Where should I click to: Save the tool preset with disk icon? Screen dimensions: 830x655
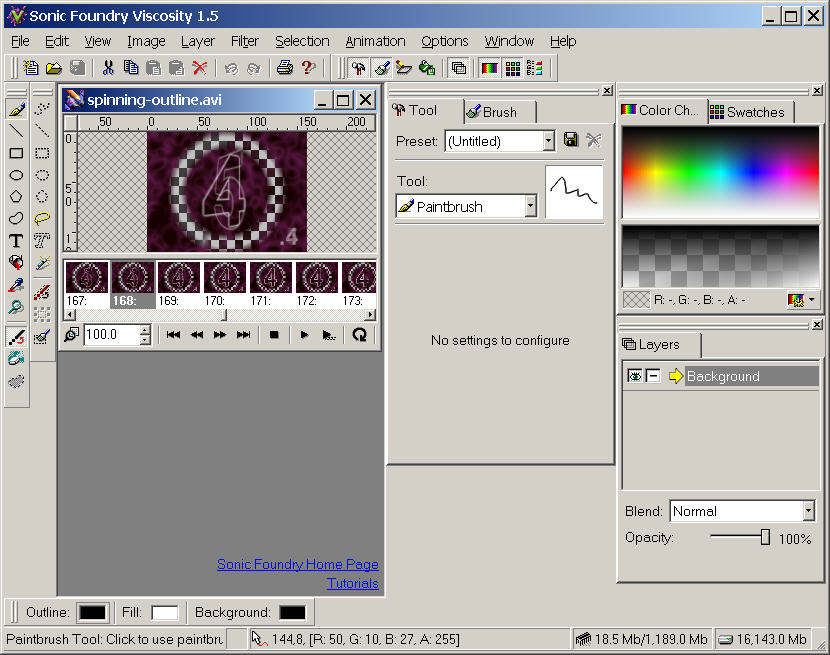(571, 140)
